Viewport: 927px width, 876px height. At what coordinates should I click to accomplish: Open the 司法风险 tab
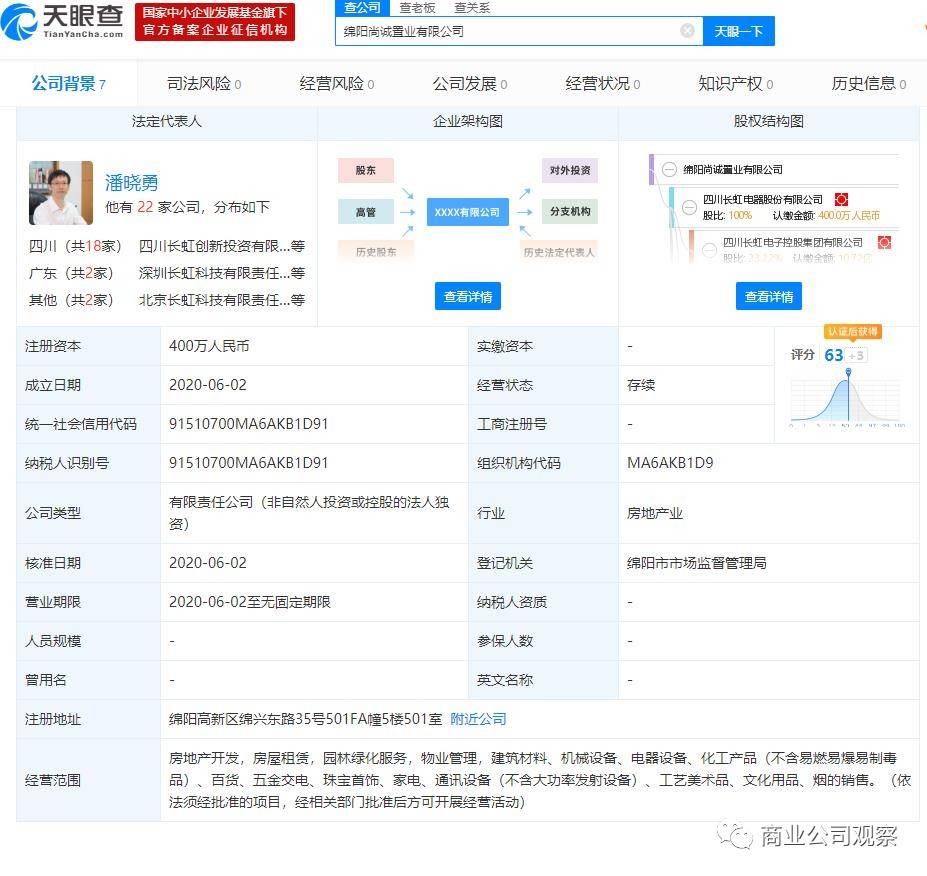pos(202,84)
